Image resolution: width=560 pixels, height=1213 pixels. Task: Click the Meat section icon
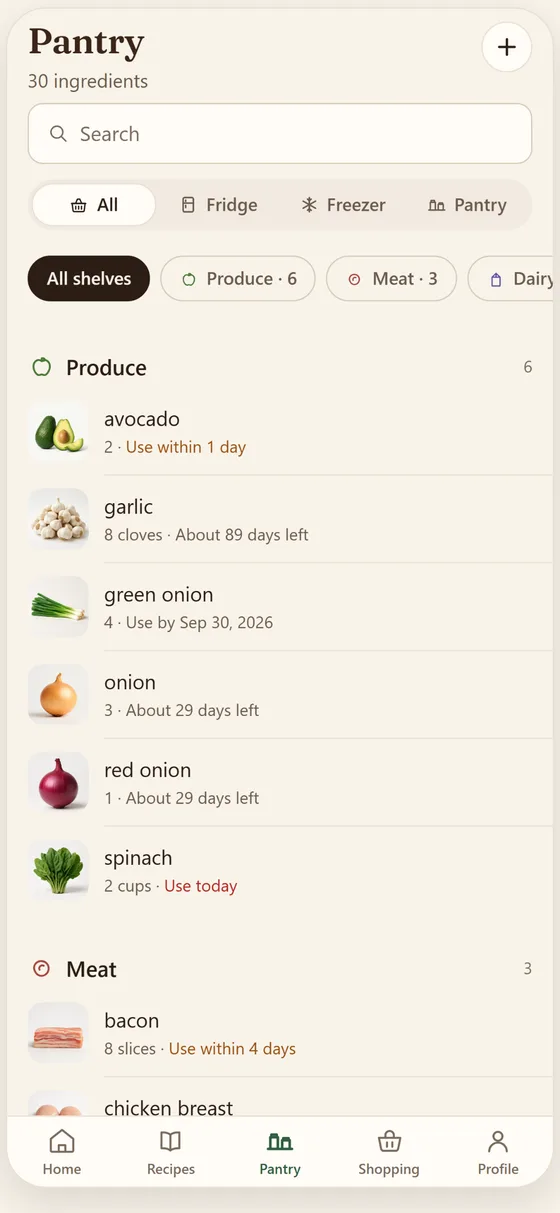click(x=41, y=969)
